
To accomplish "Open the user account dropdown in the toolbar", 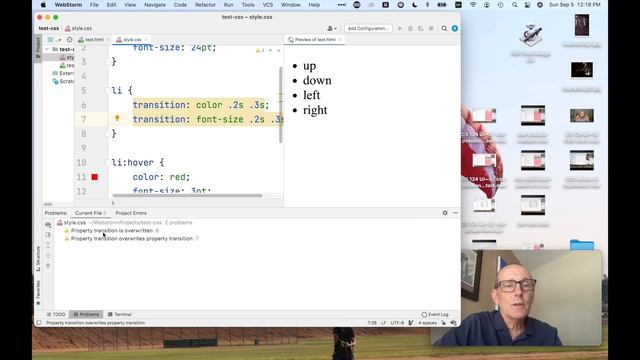I will (x=332, y=28).
